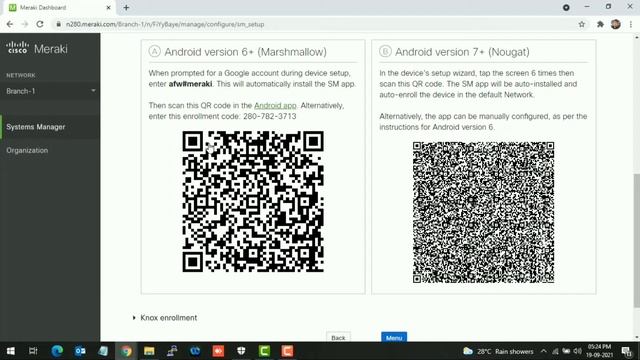Open a new browser tab
The image size is (640, 360).
[126, 8]
